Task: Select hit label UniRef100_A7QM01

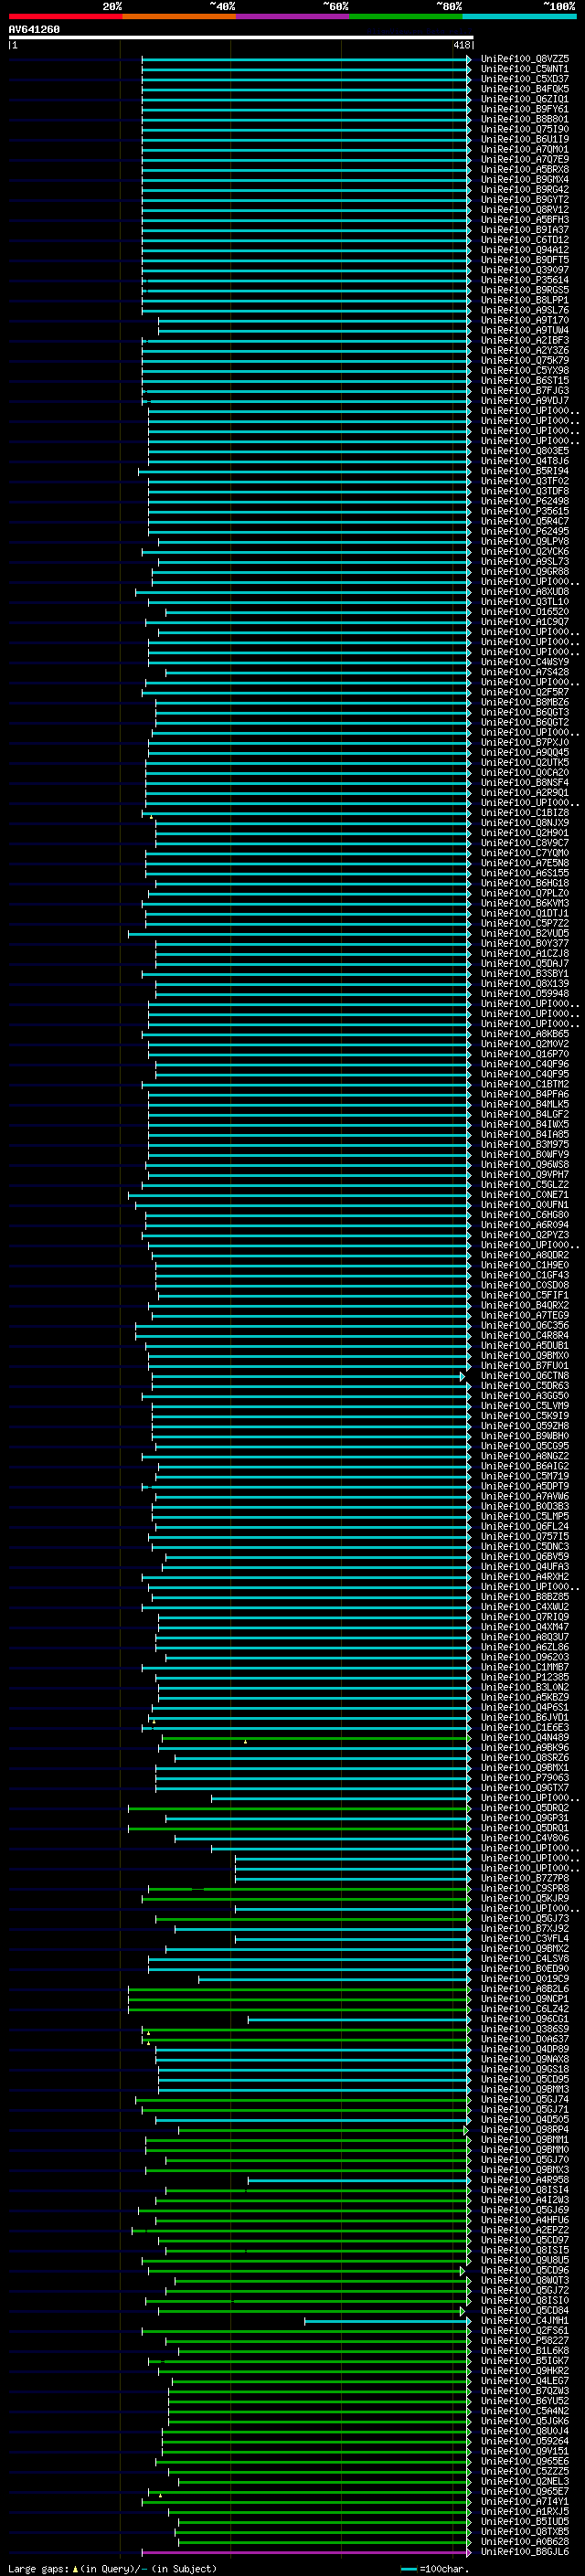Action: pyautogui.click(x=524, y=149)
